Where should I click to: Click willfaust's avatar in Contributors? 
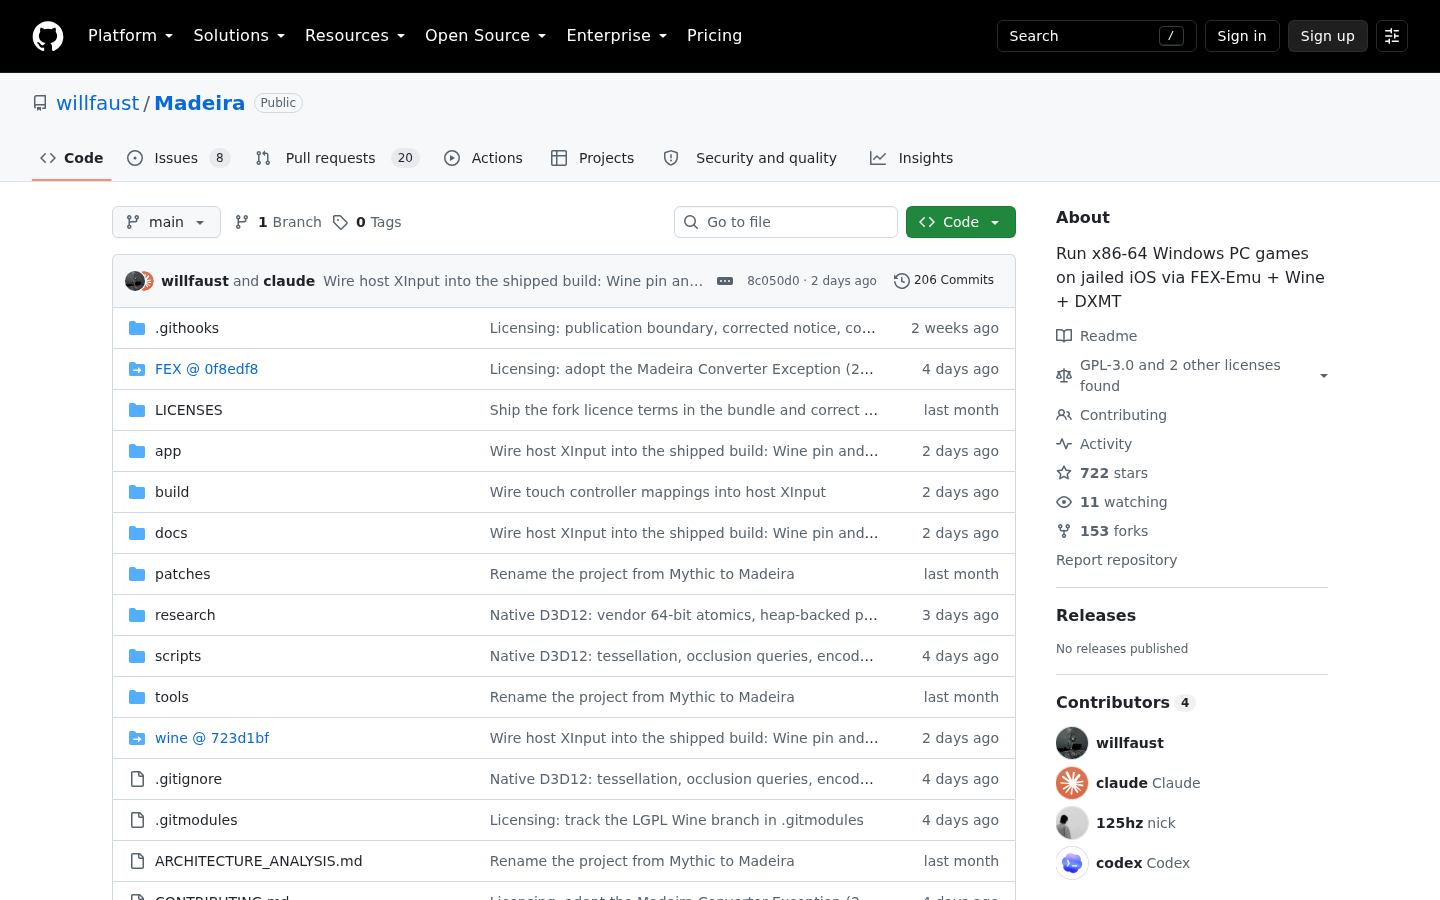(1072, 743)
